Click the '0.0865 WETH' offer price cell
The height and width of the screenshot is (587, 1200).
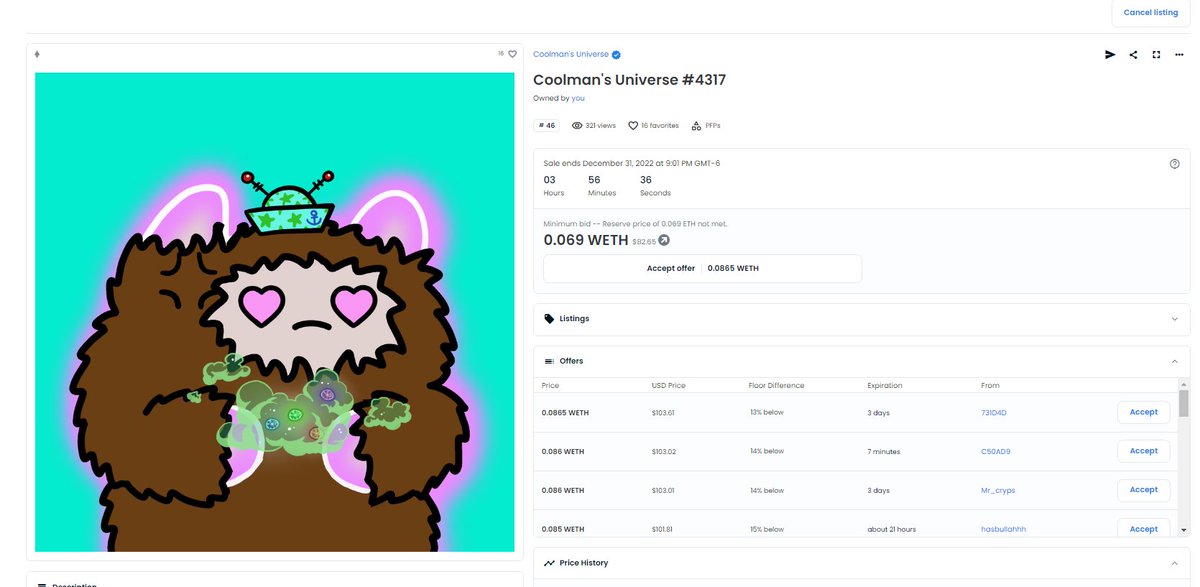(x=565, y=412)
